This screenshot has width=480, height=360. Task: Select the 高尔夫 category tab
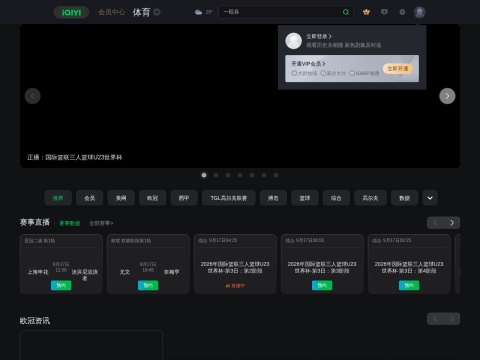click(370, 198)
